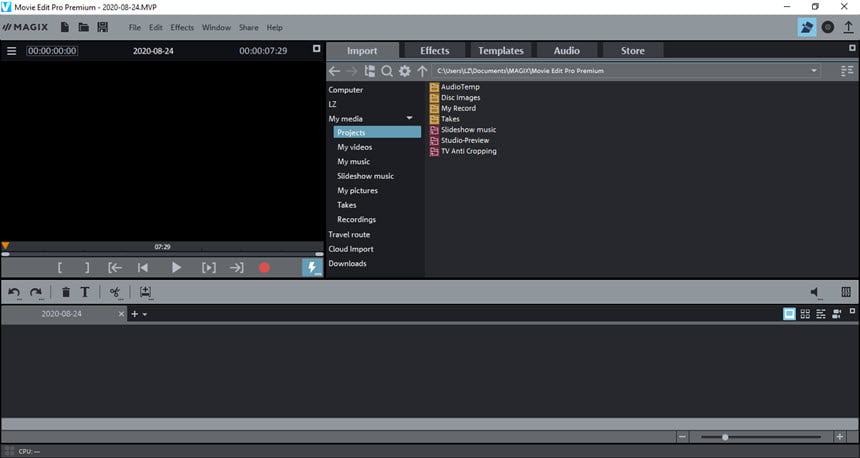
Task: Go back in the Import browser
Action: [x=335, y=71]
